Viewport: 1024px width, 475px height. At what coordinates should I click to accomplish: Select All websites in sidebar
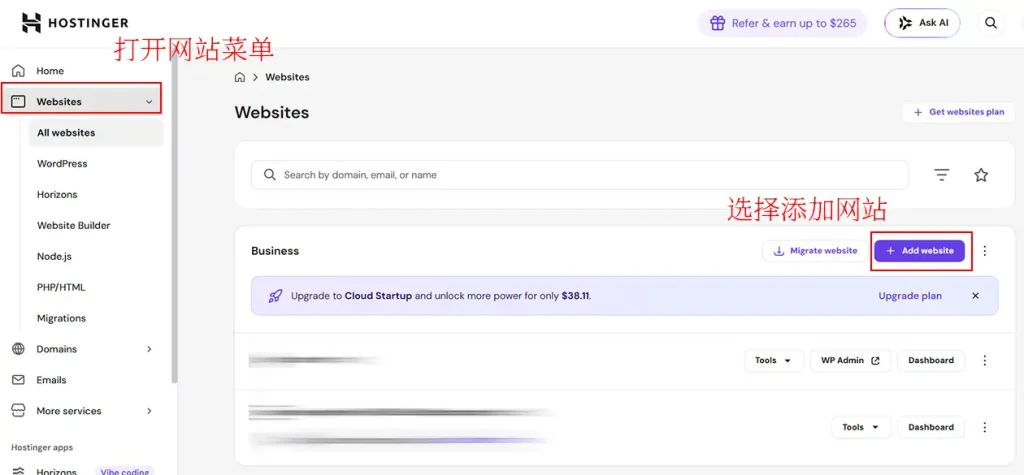pyautogui.click(x=96, y=133)
